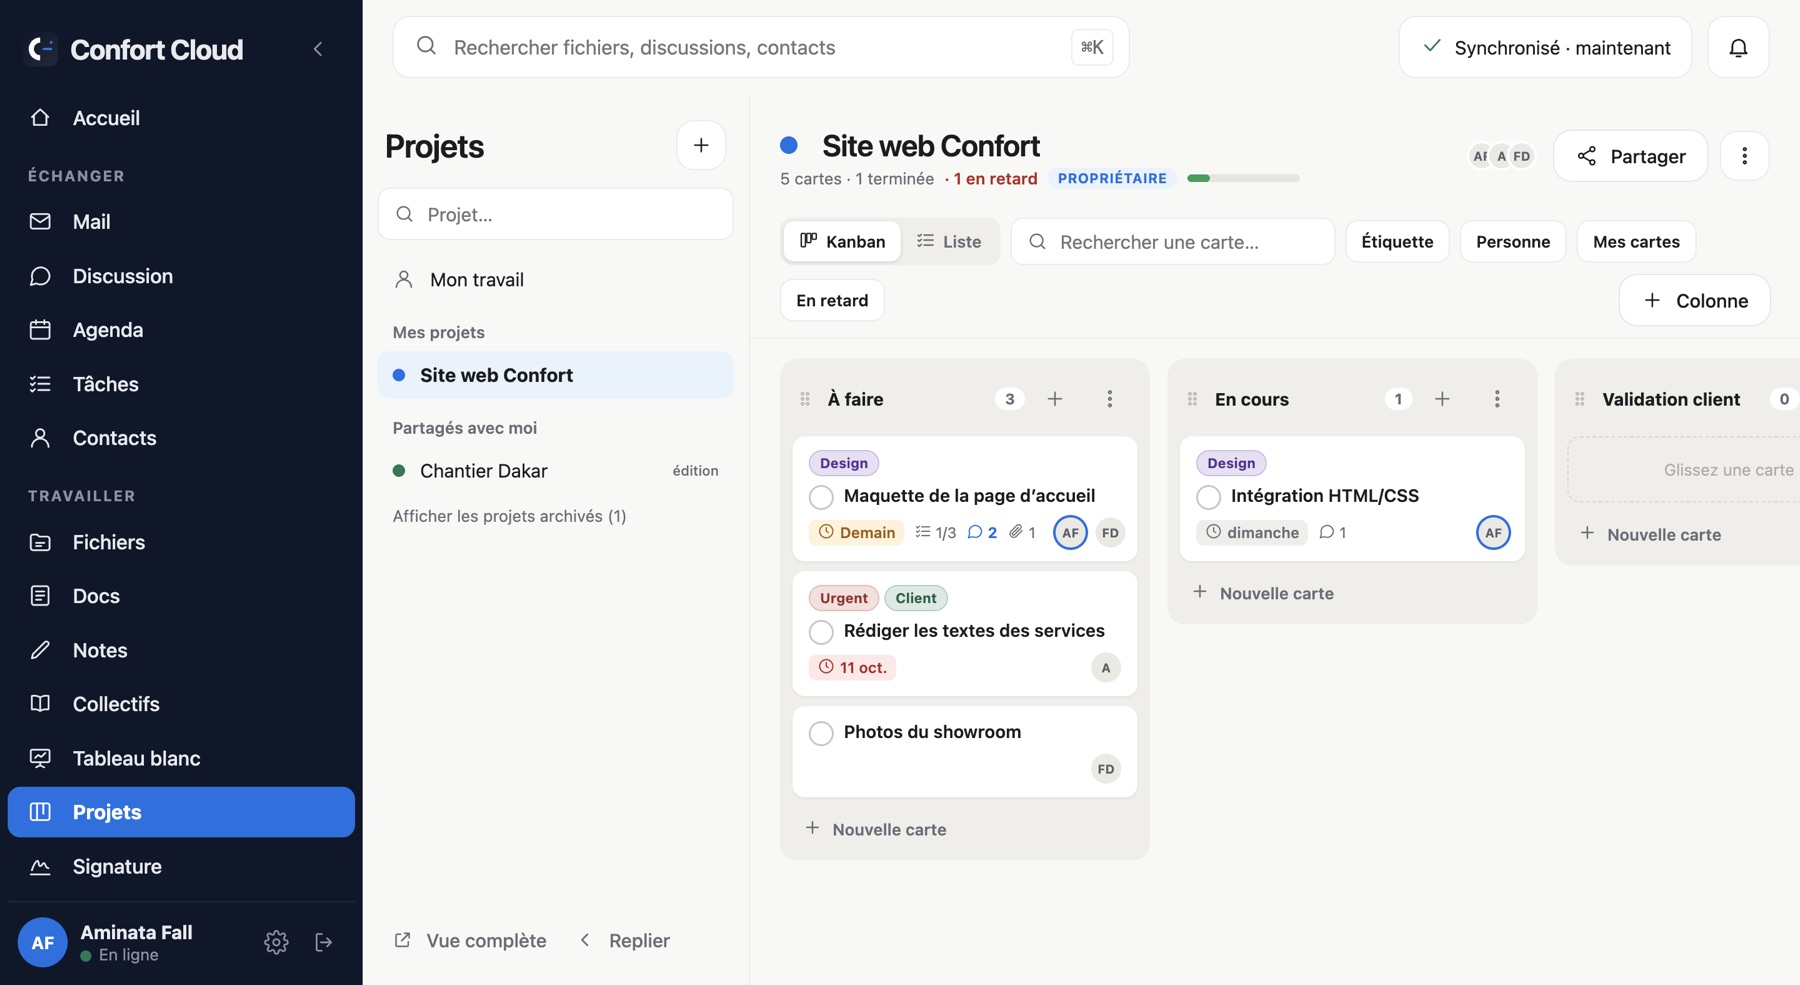Image resolution: width=1800 pixels, height=985 pixels.
Task: Open the Personne filter dropdown
Action: pyautogui.click(x=1513, y=242)
